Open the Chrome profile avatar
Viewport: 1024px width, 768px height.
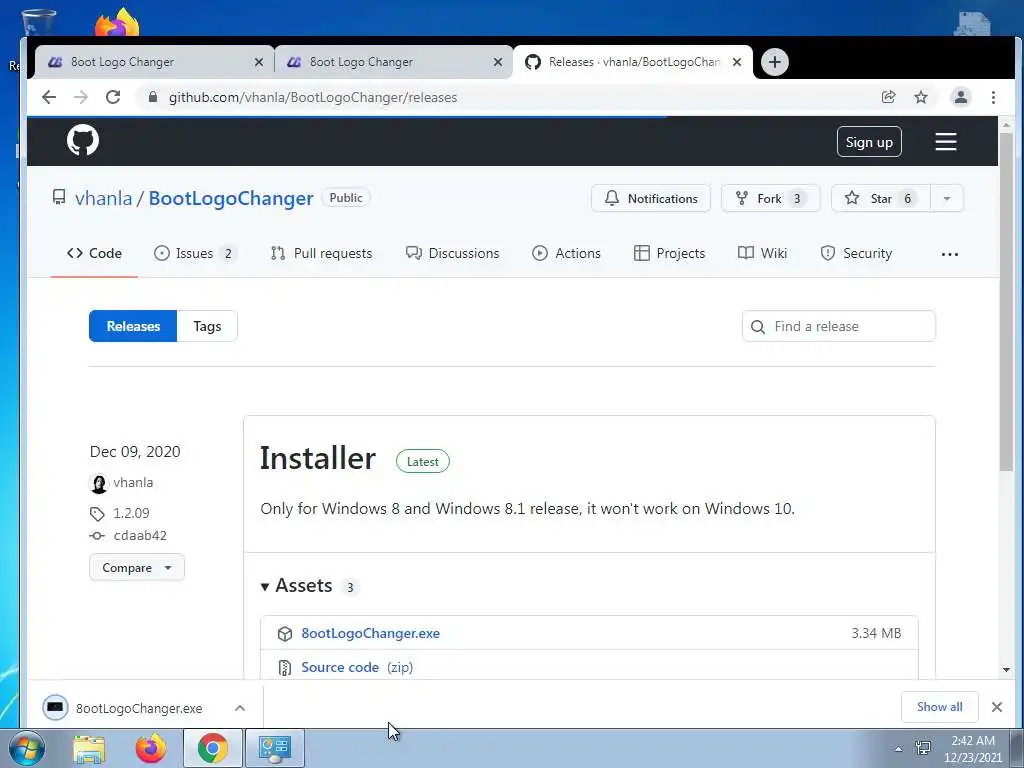[x=961, y=97]
